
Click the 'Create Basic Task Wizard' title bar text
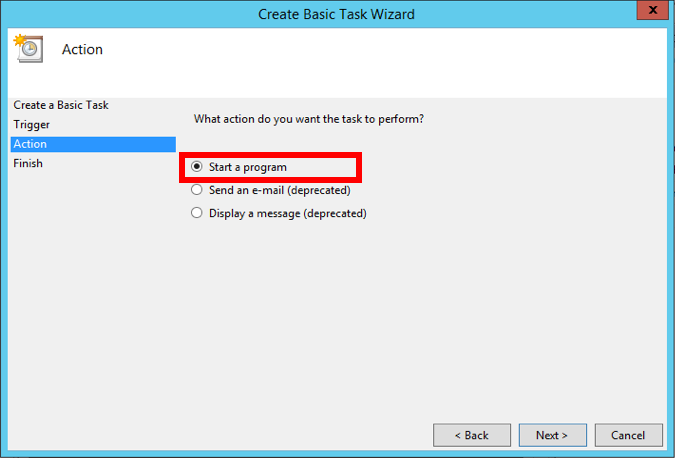click(x=336, y=14)
